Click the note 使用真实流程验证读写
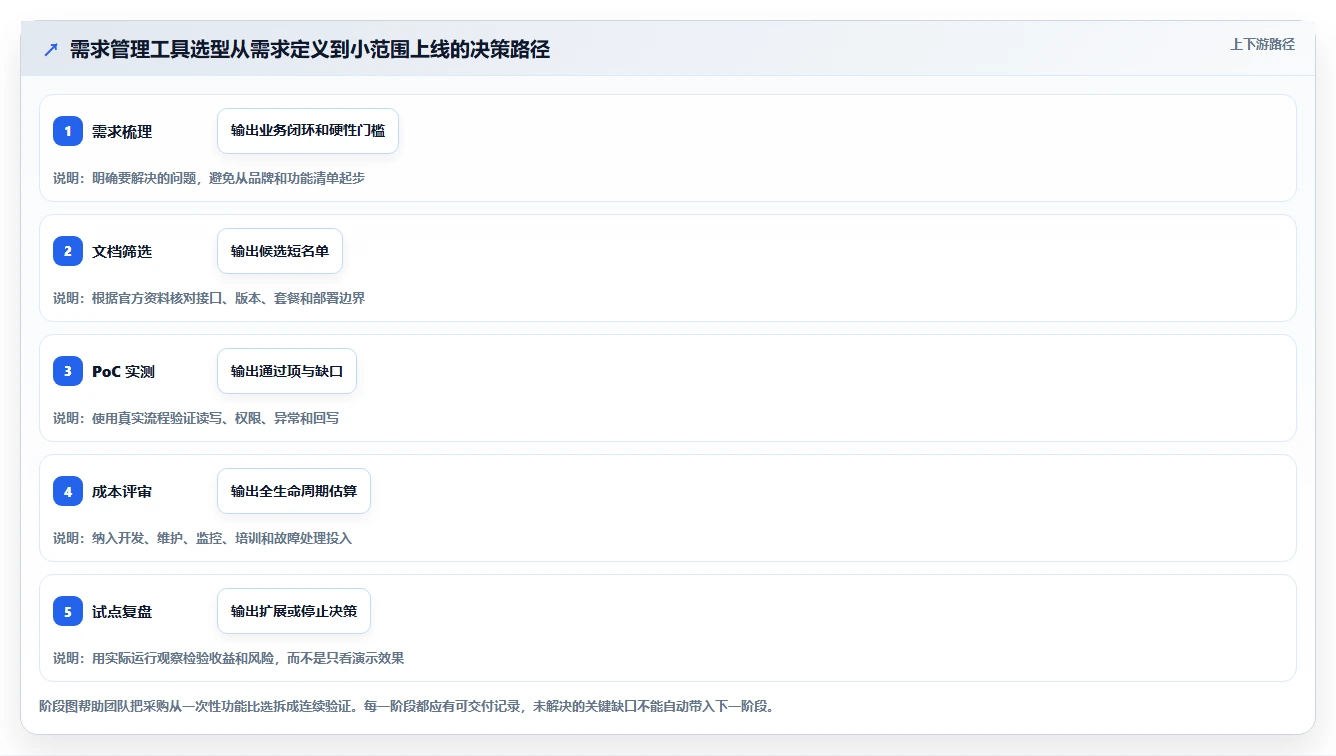Screen dimensions: 1336x756 click(x=196, y=418)
